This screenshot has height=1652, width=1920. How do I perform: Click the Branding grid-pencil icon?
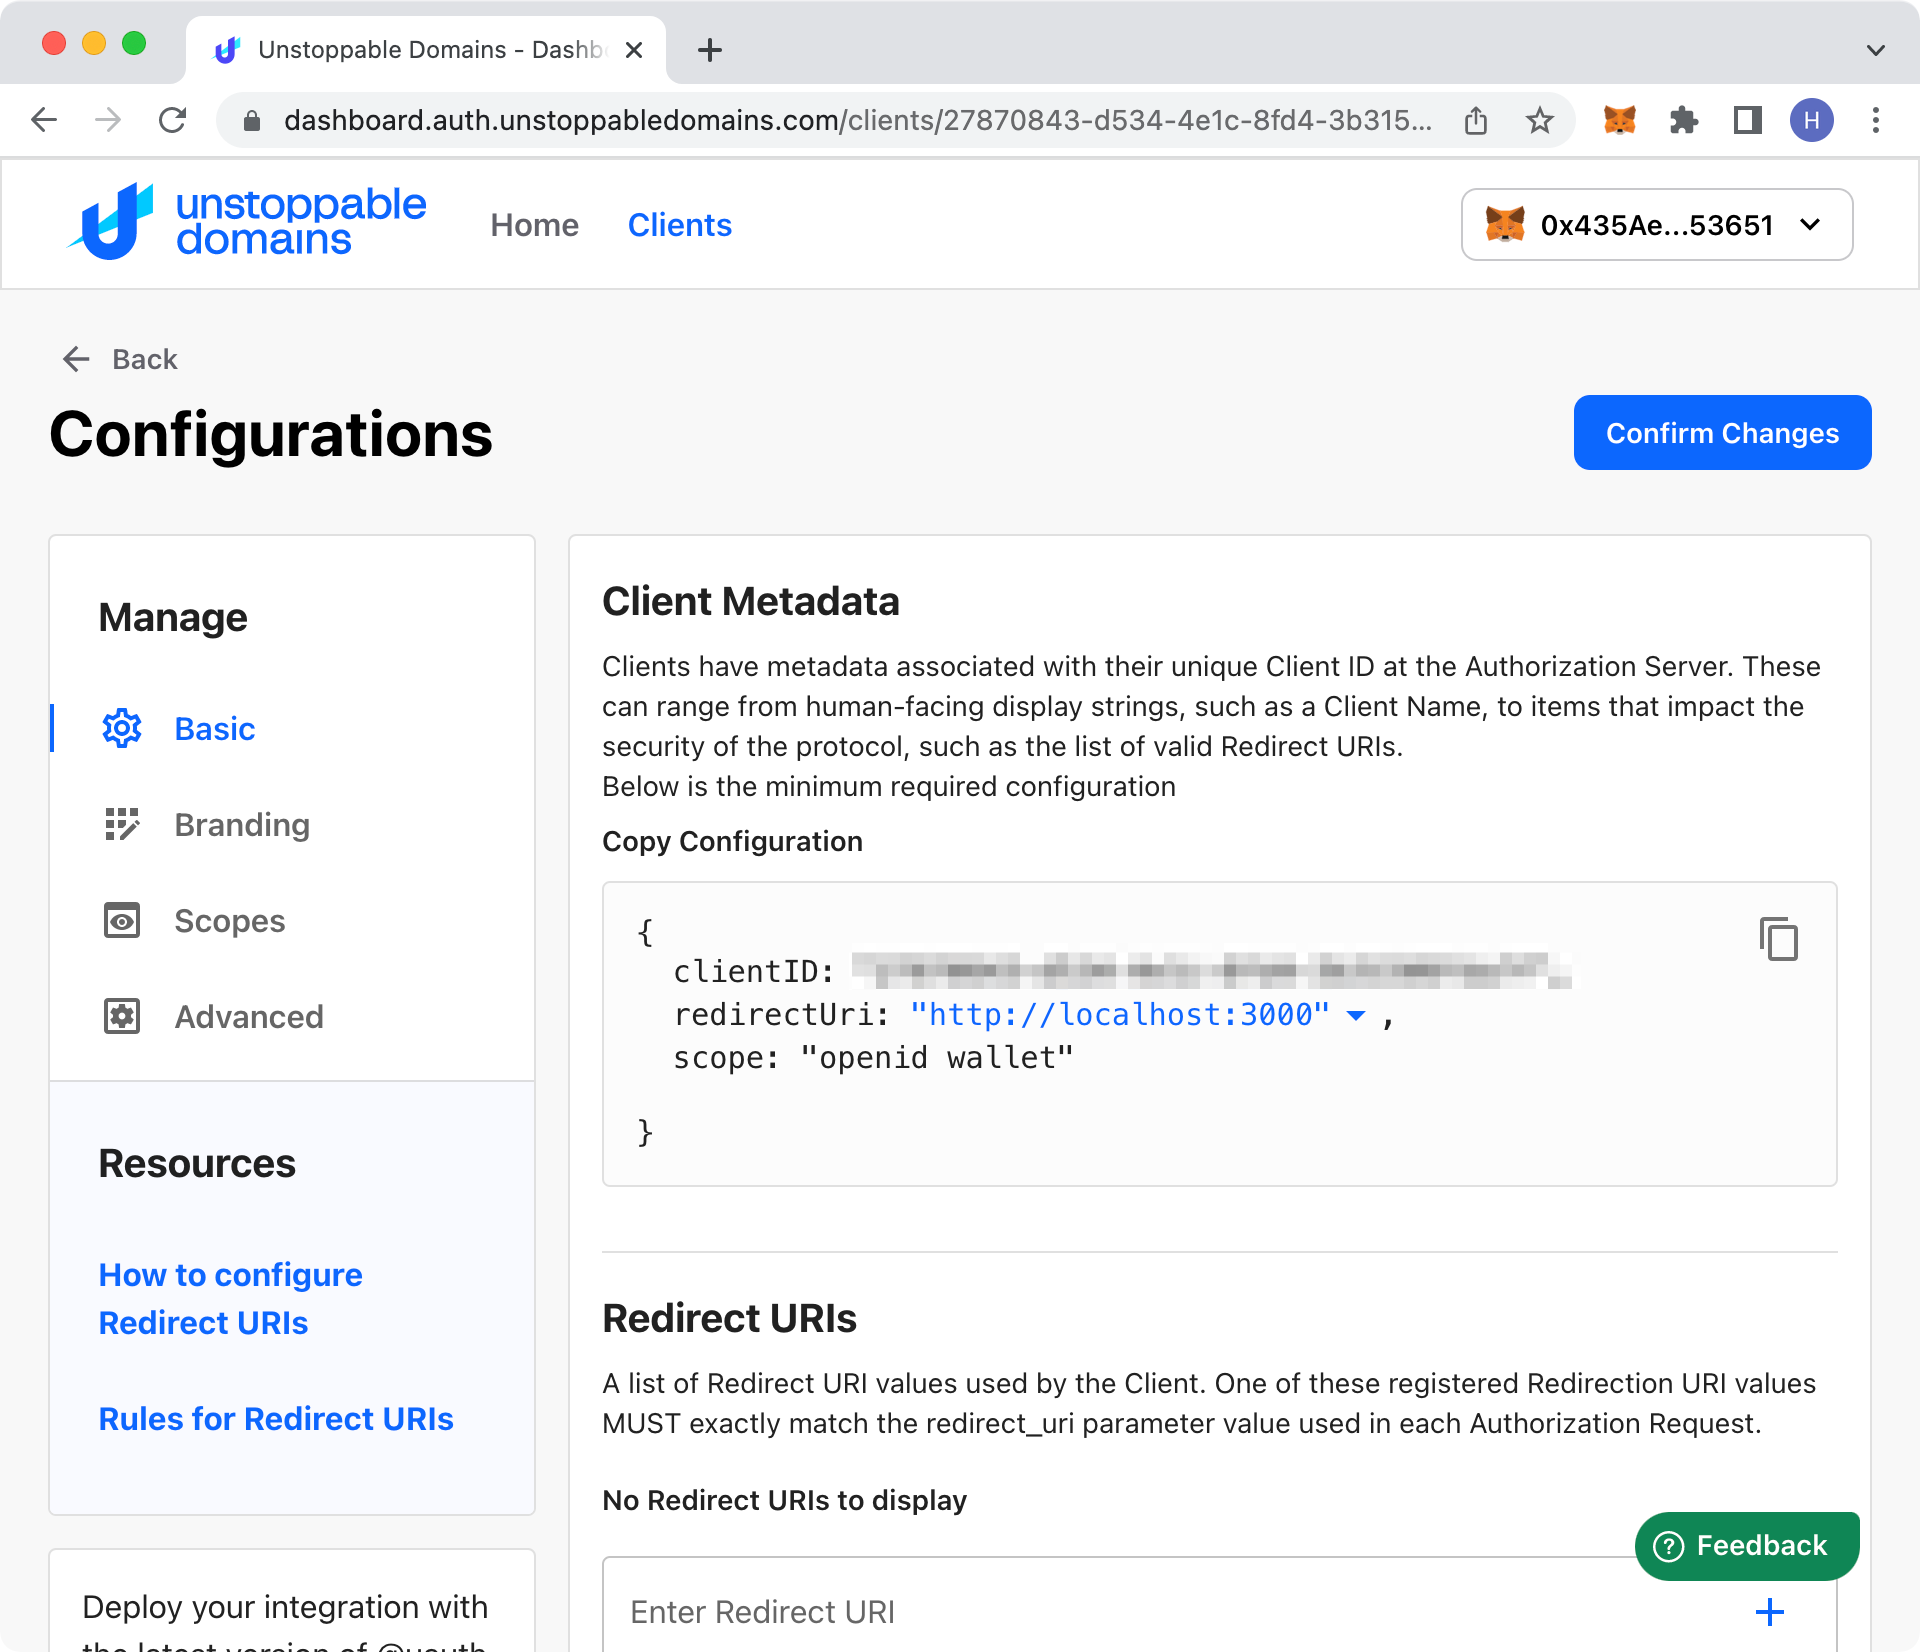coord(122,824)
